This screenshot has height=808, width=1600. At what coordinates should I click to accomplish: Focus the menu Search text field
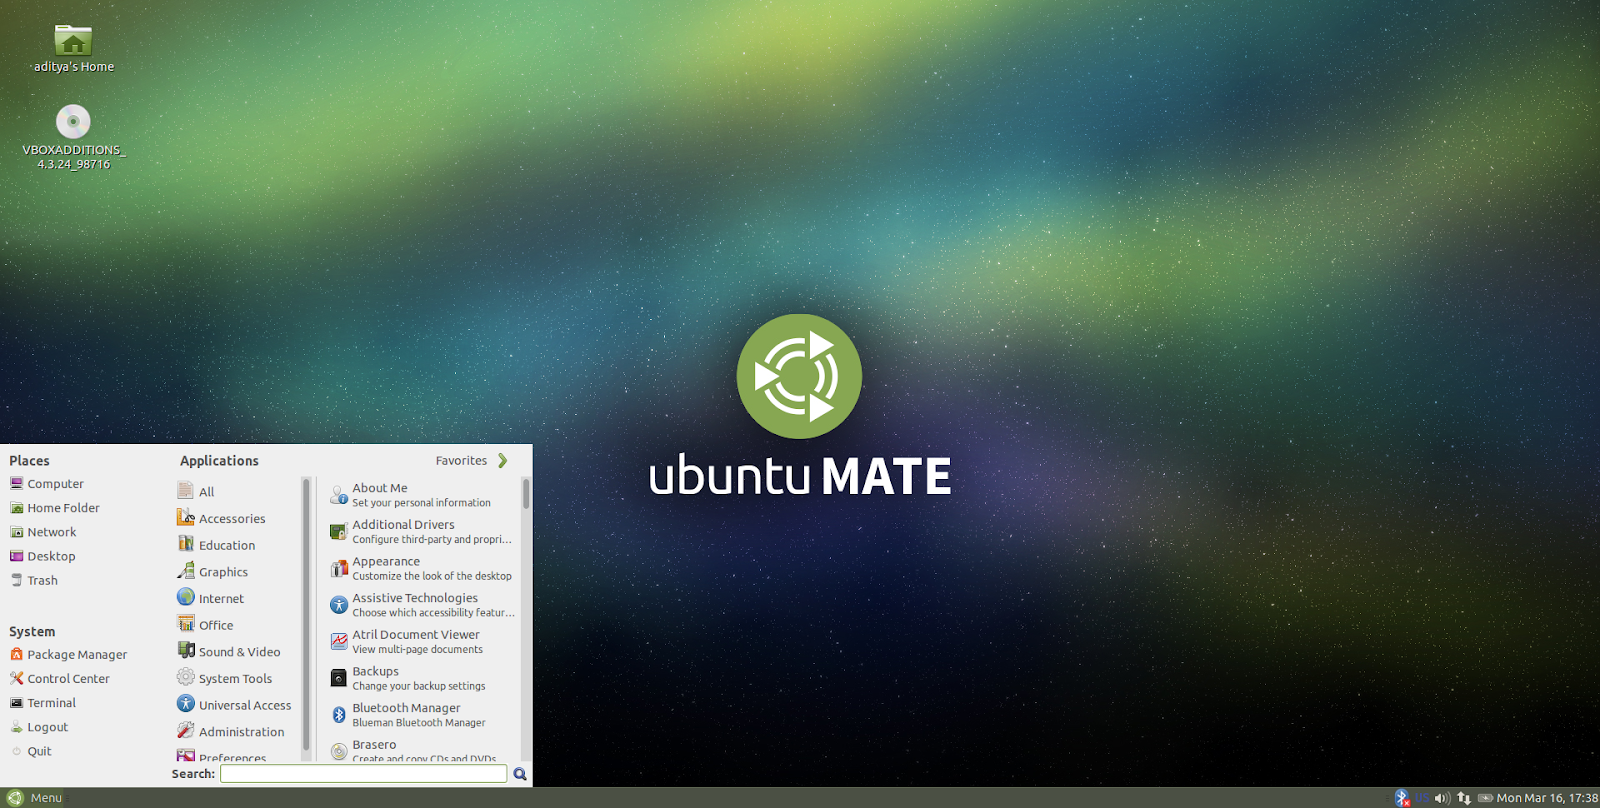coord(363,774)
